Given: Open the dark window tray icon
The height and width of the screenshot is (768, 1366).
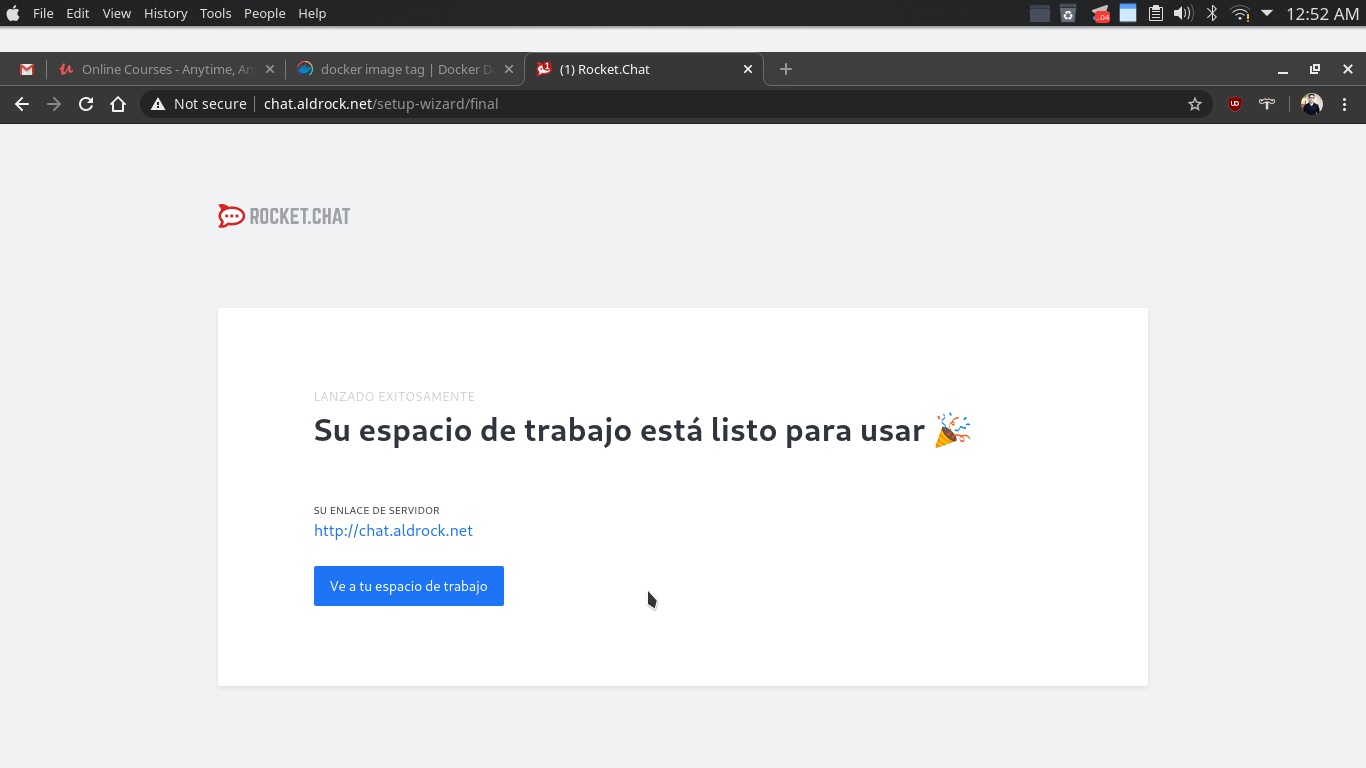Looking at the screenshot, I should tap(1040, 13).
